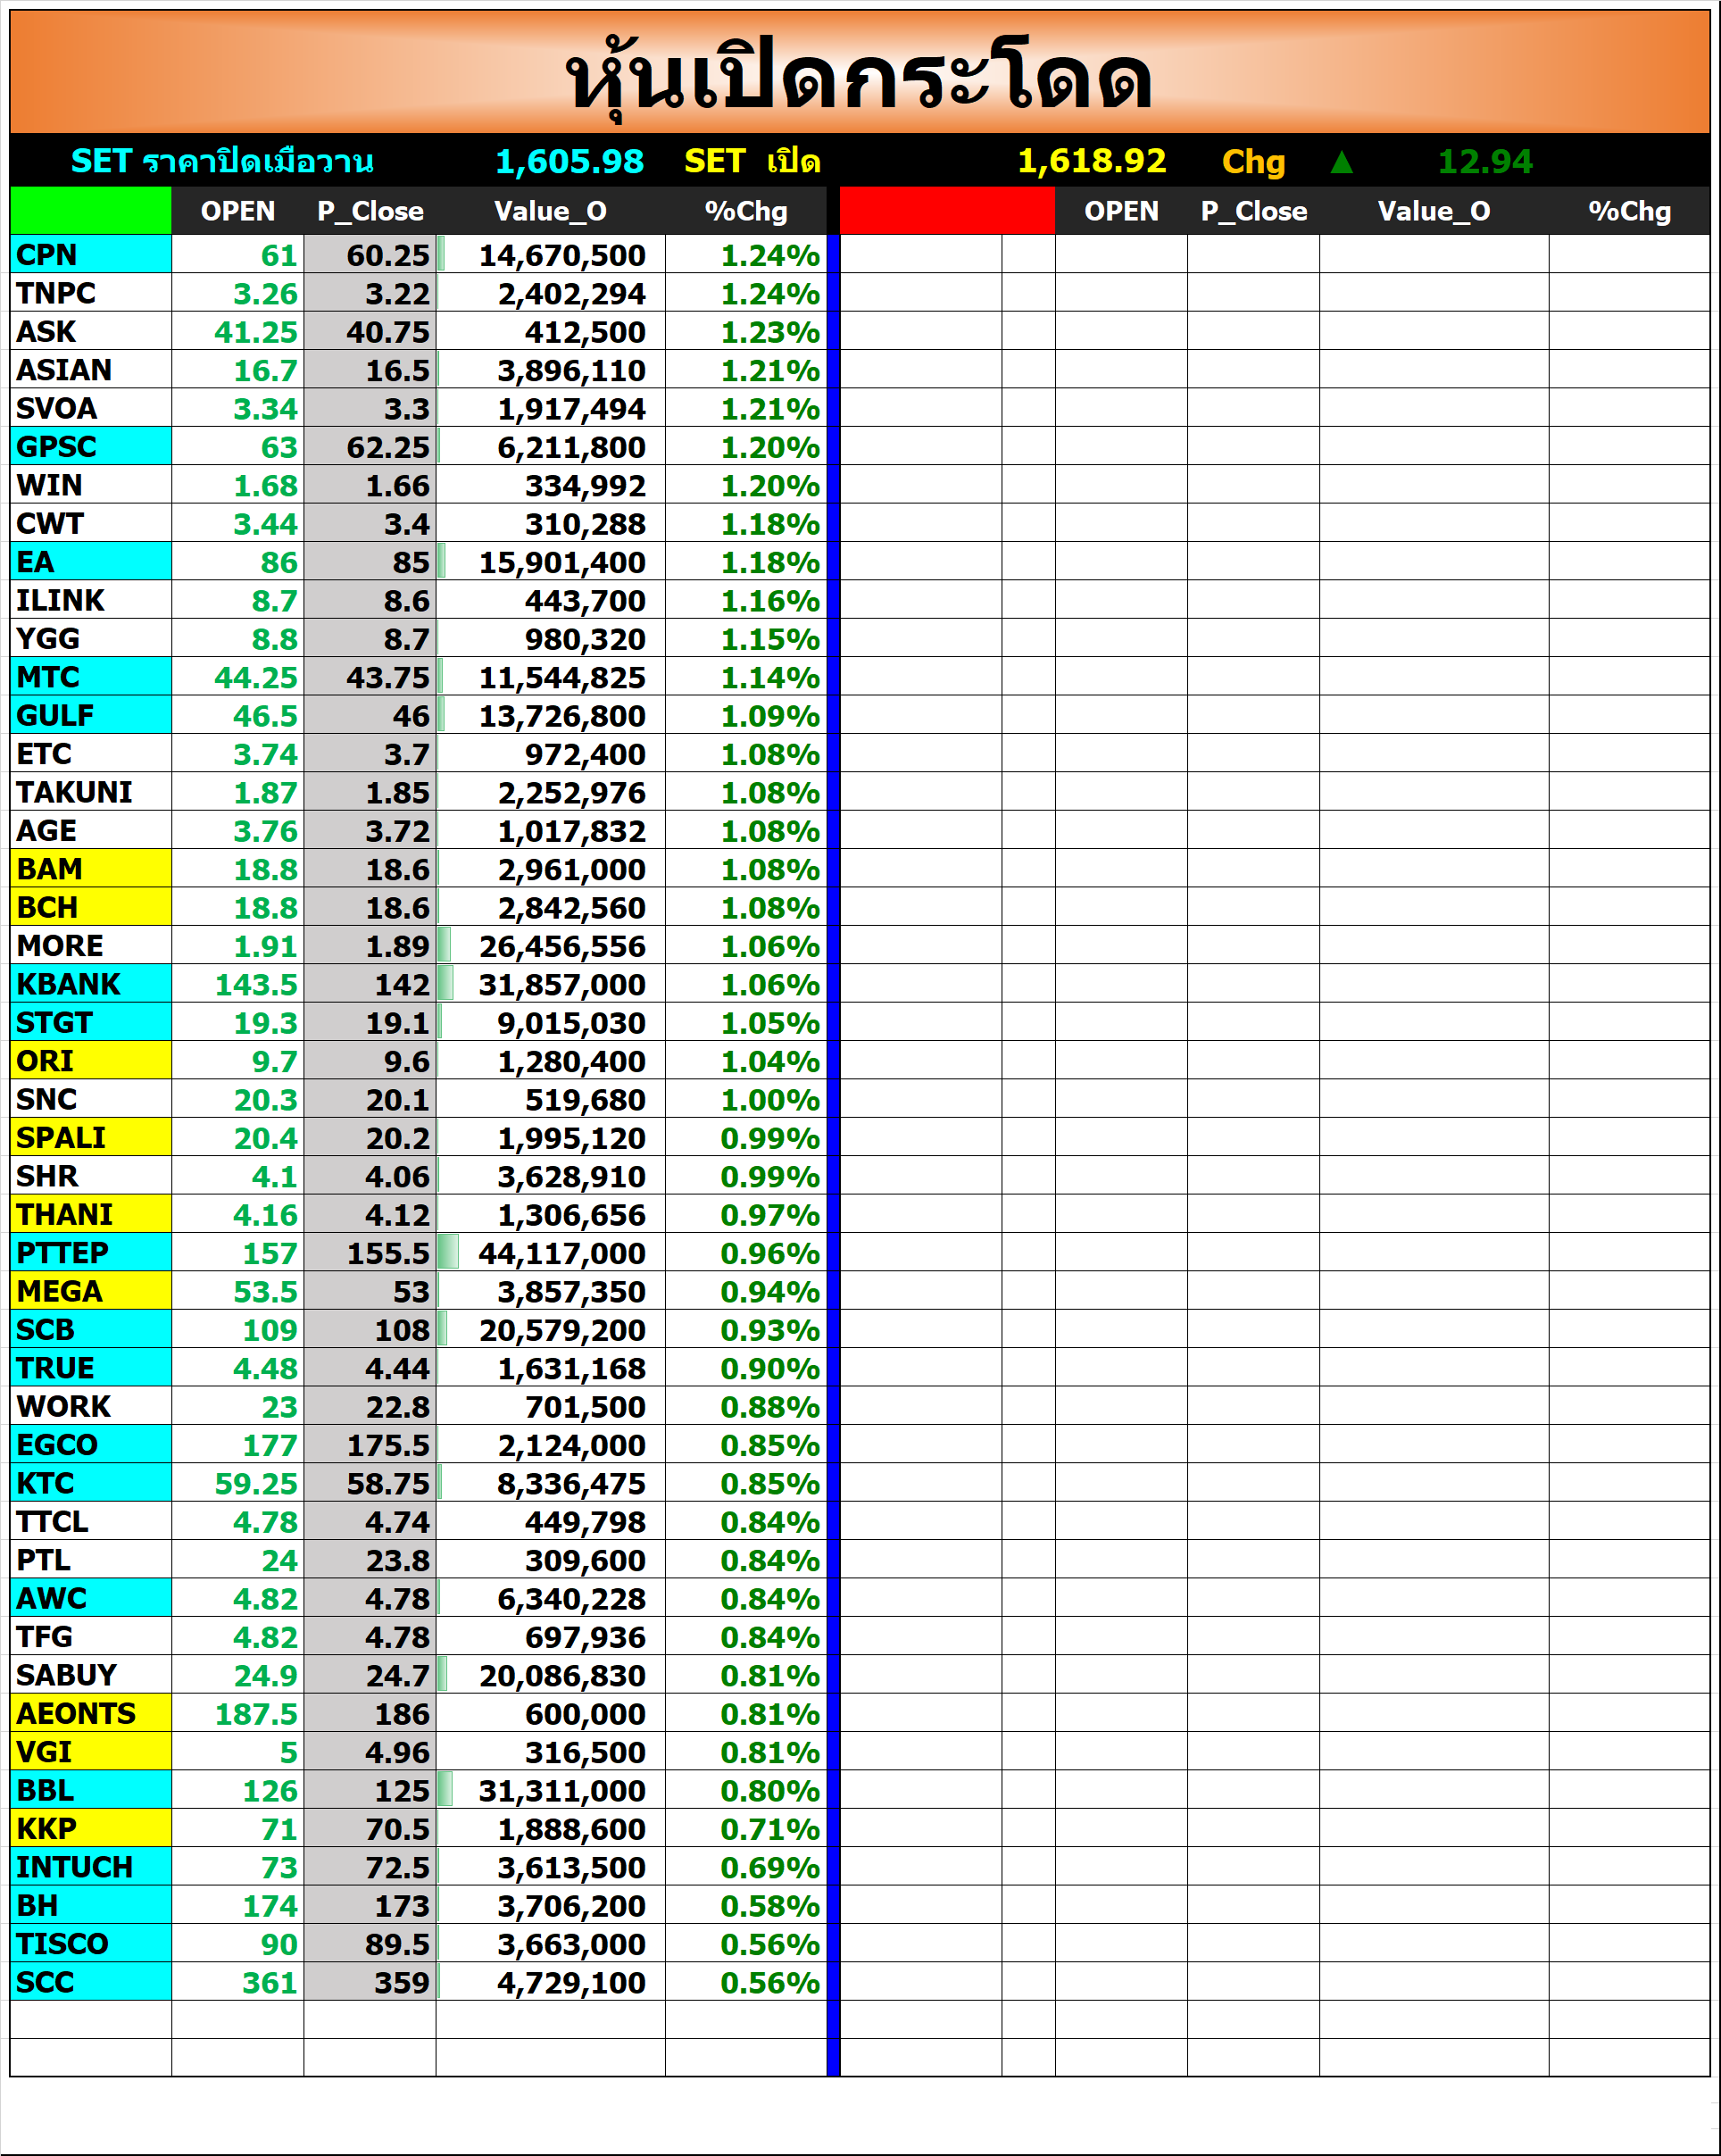Screen dimensions: 1721x2156
Task: Select the KKP ticker cell
Action: tap(91, 1828)
